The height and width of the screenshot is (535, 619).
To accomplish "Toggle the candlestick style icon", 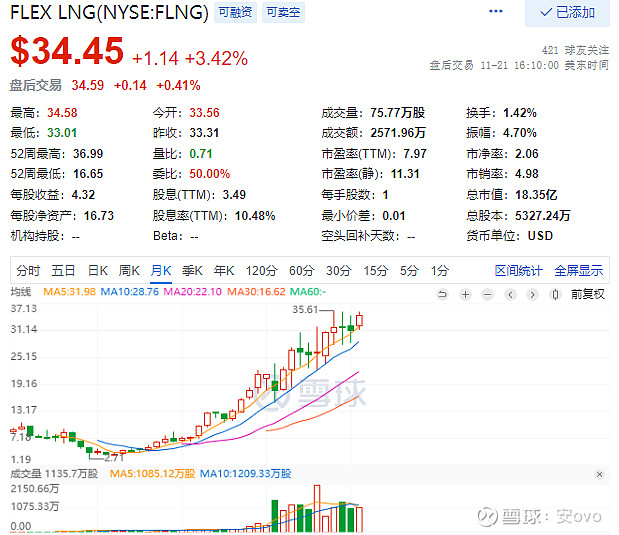I will (x=555, y=295).
